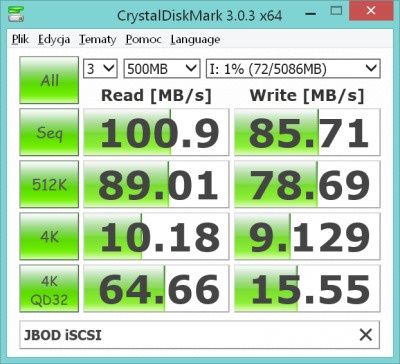The image size is (400, 364).
Task: Open the drive selector dropdown showing I: 1%
Action: (x=293, y=69)
